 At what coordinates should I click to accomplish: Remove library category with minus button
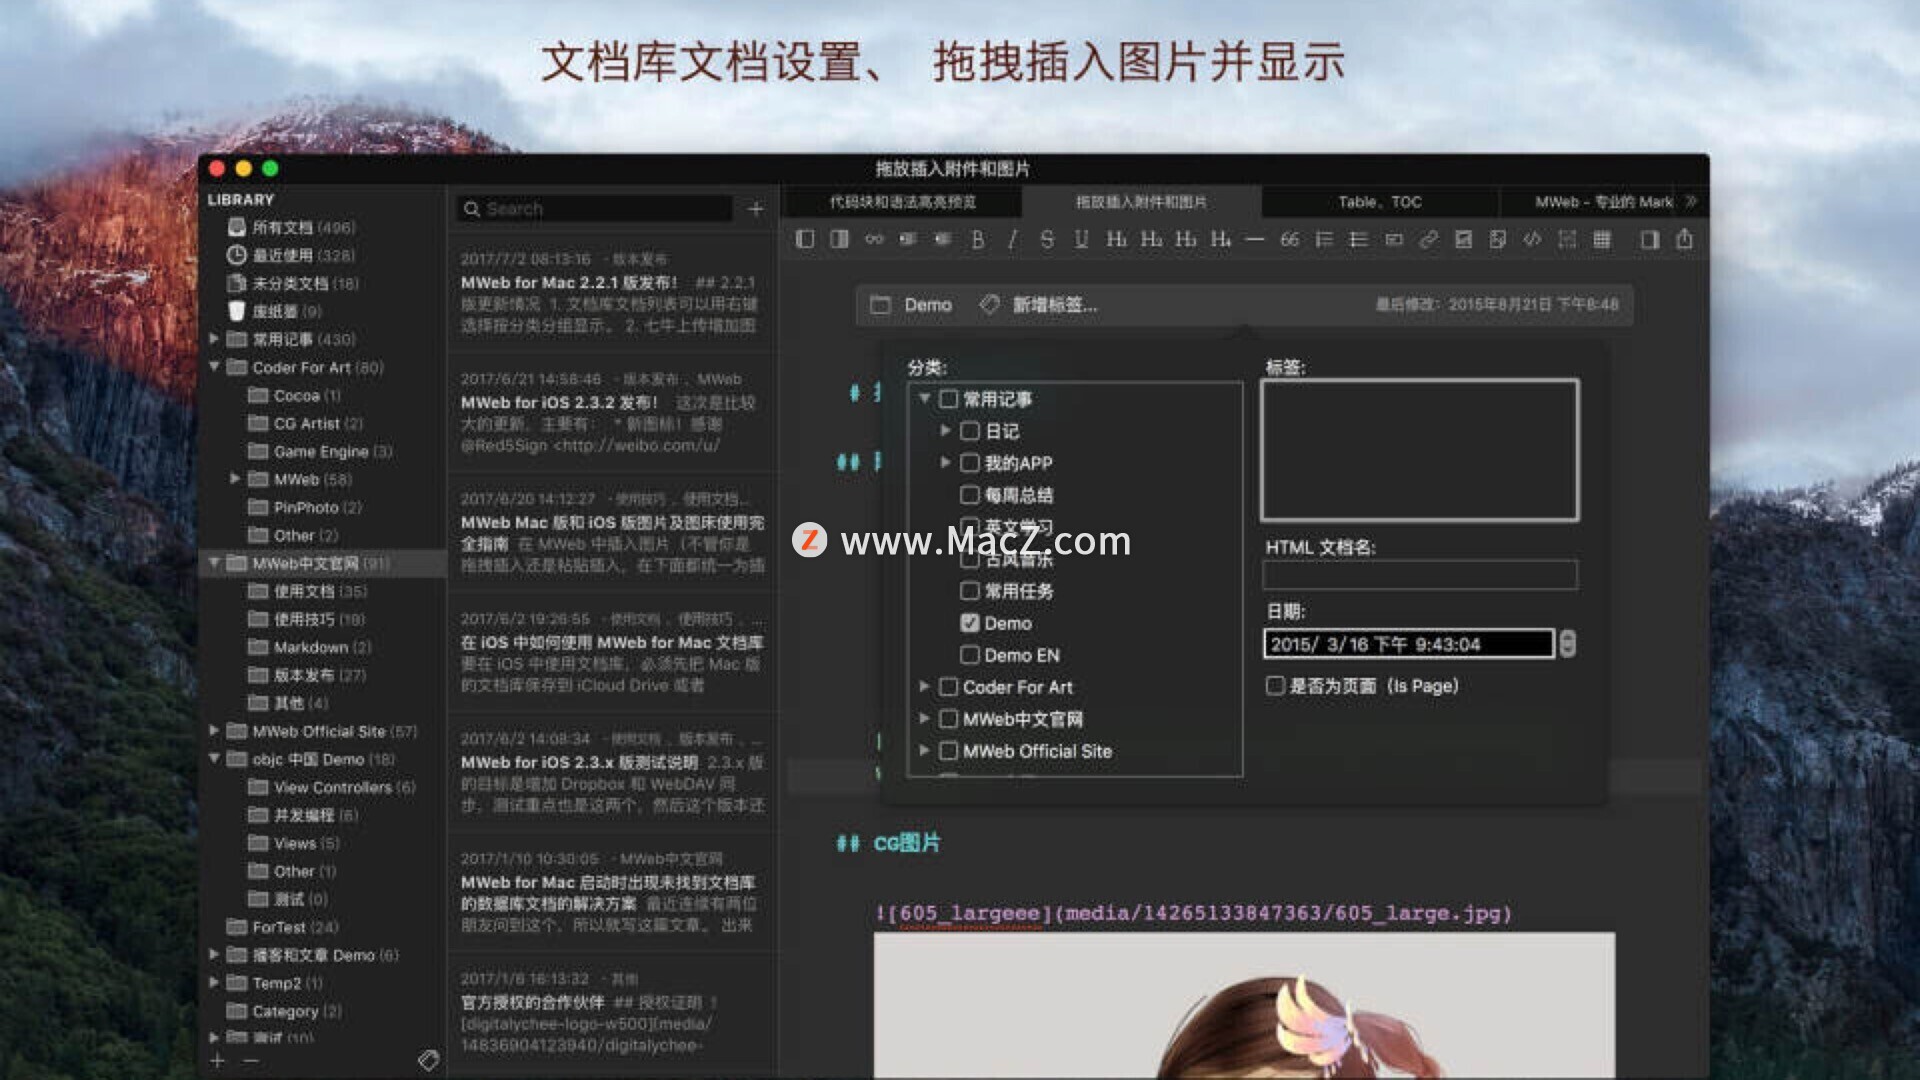pyautogui.click(x=251, y=1060)
